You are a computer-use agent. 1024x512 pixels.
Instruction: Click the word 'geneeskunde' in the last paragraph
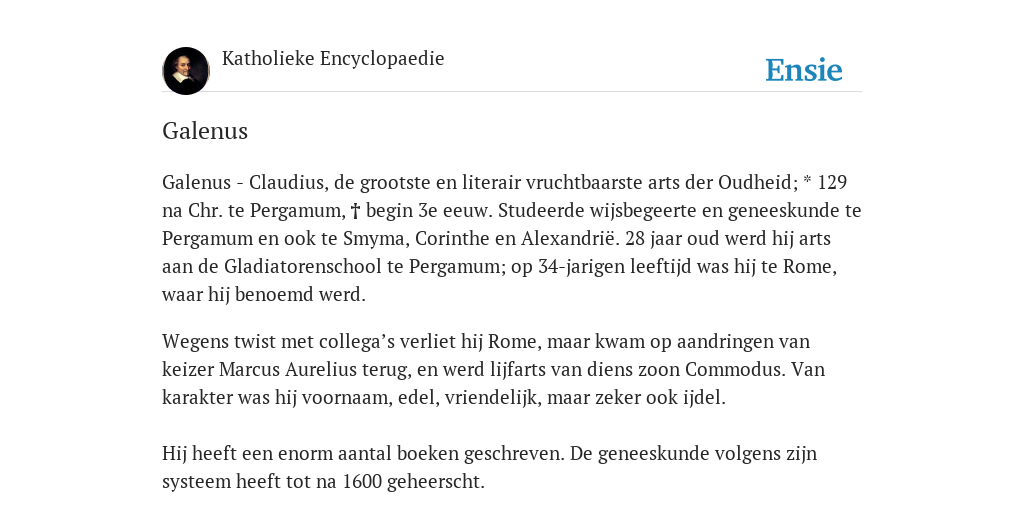tap(654, 454)
